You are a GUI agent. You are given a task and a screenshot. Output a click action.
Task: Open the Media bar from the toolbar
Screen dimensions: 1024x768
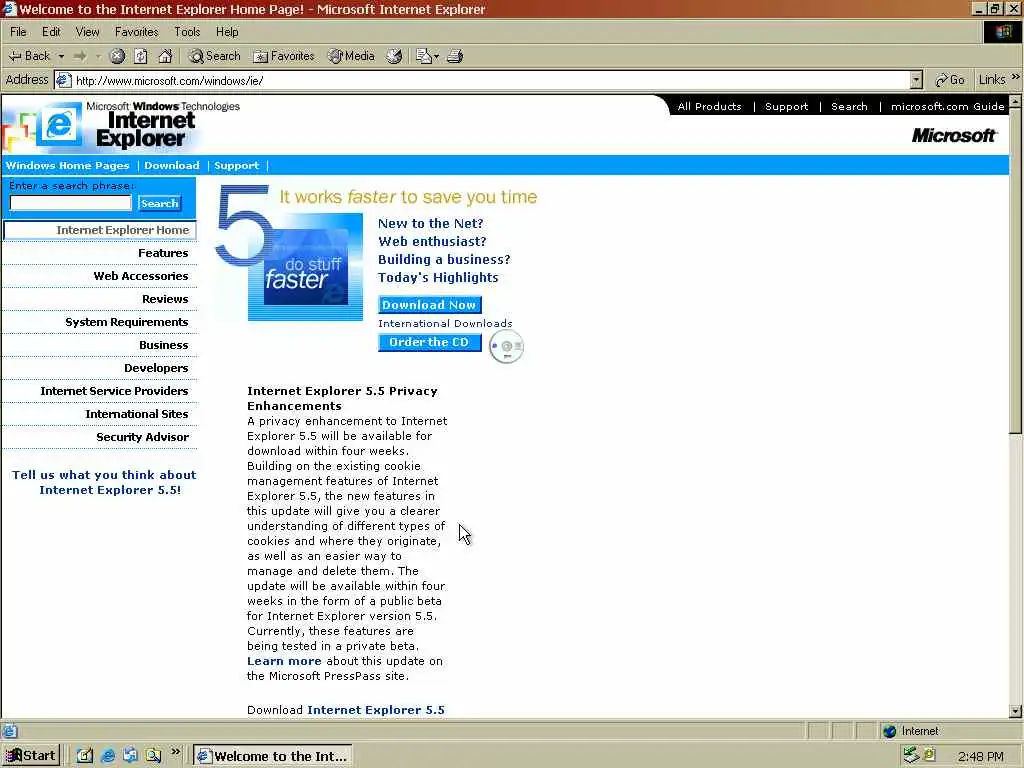pos(351,56)
